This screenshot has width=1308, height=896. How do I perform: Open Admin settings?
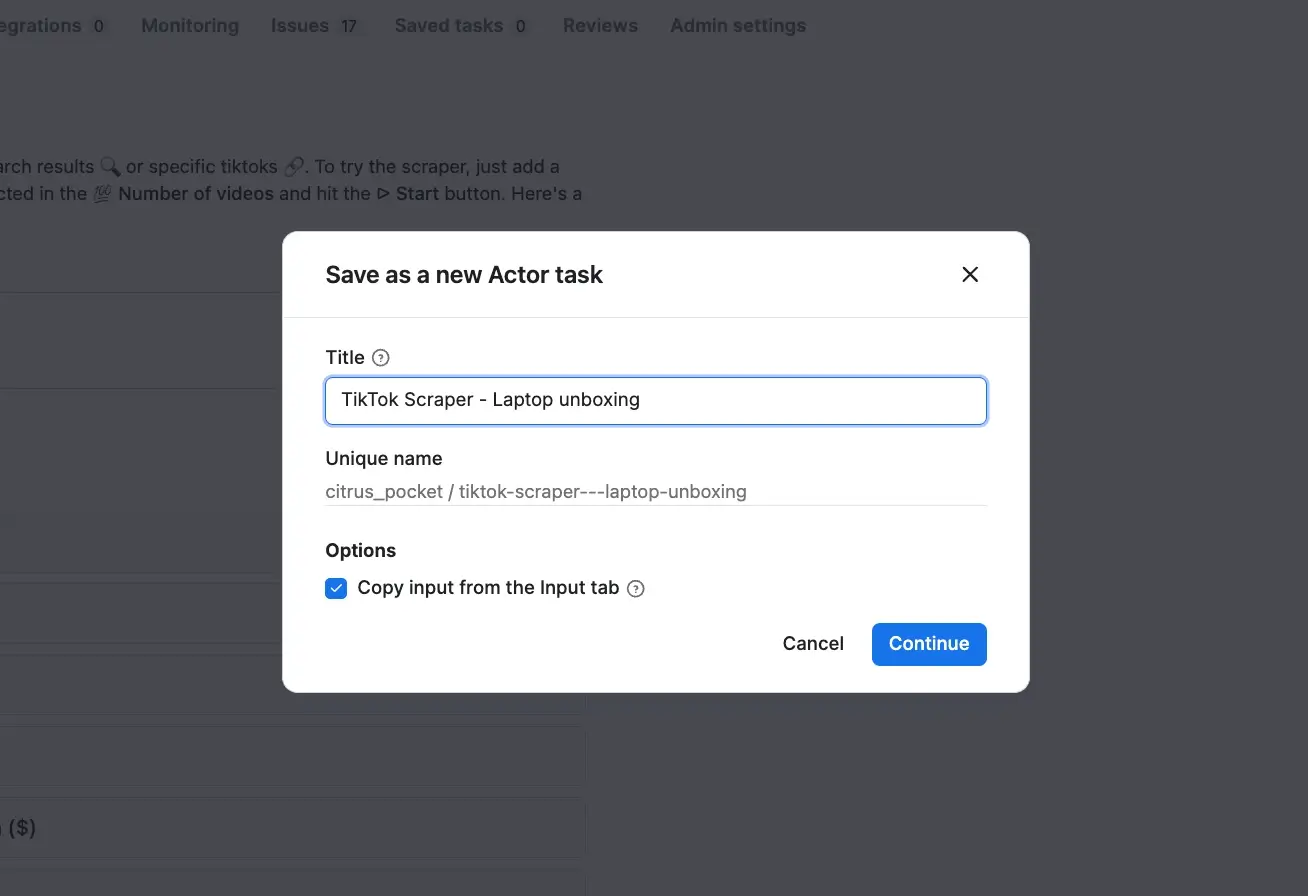[738, 26]
